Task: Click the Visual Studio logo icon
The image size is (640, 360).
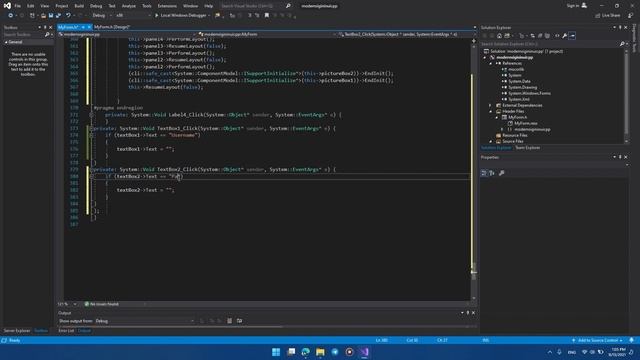Action: (7, 6)
